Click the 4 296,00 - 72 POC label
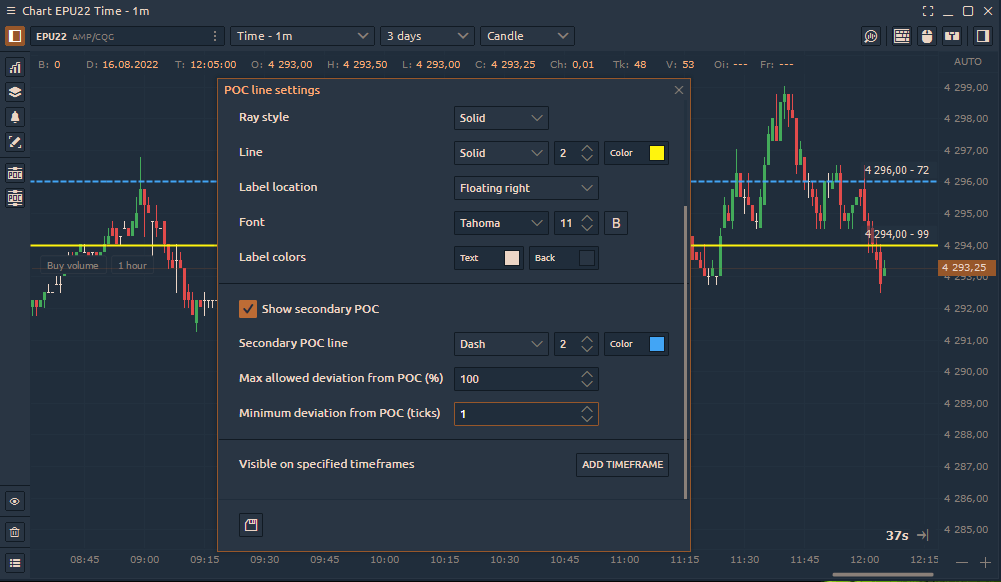Screen dimensions: 1001x582 [896, 170]
